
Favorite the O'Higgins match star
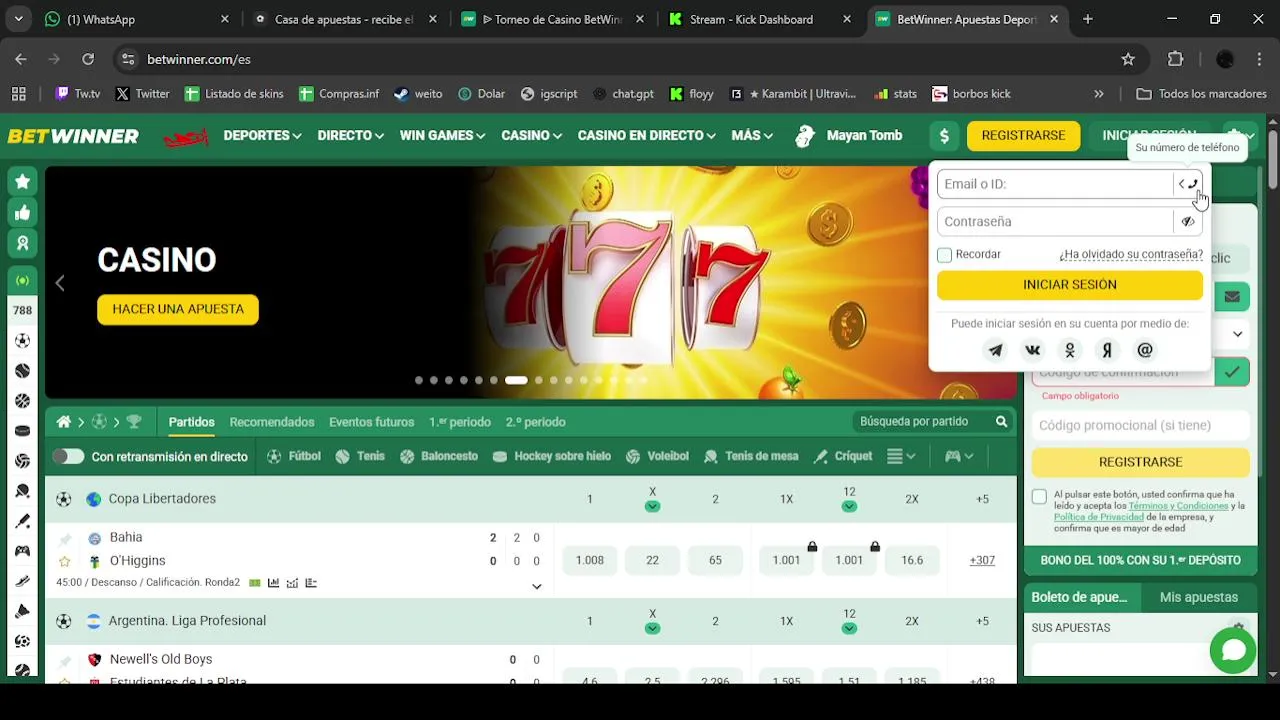[x=65, y=561]
